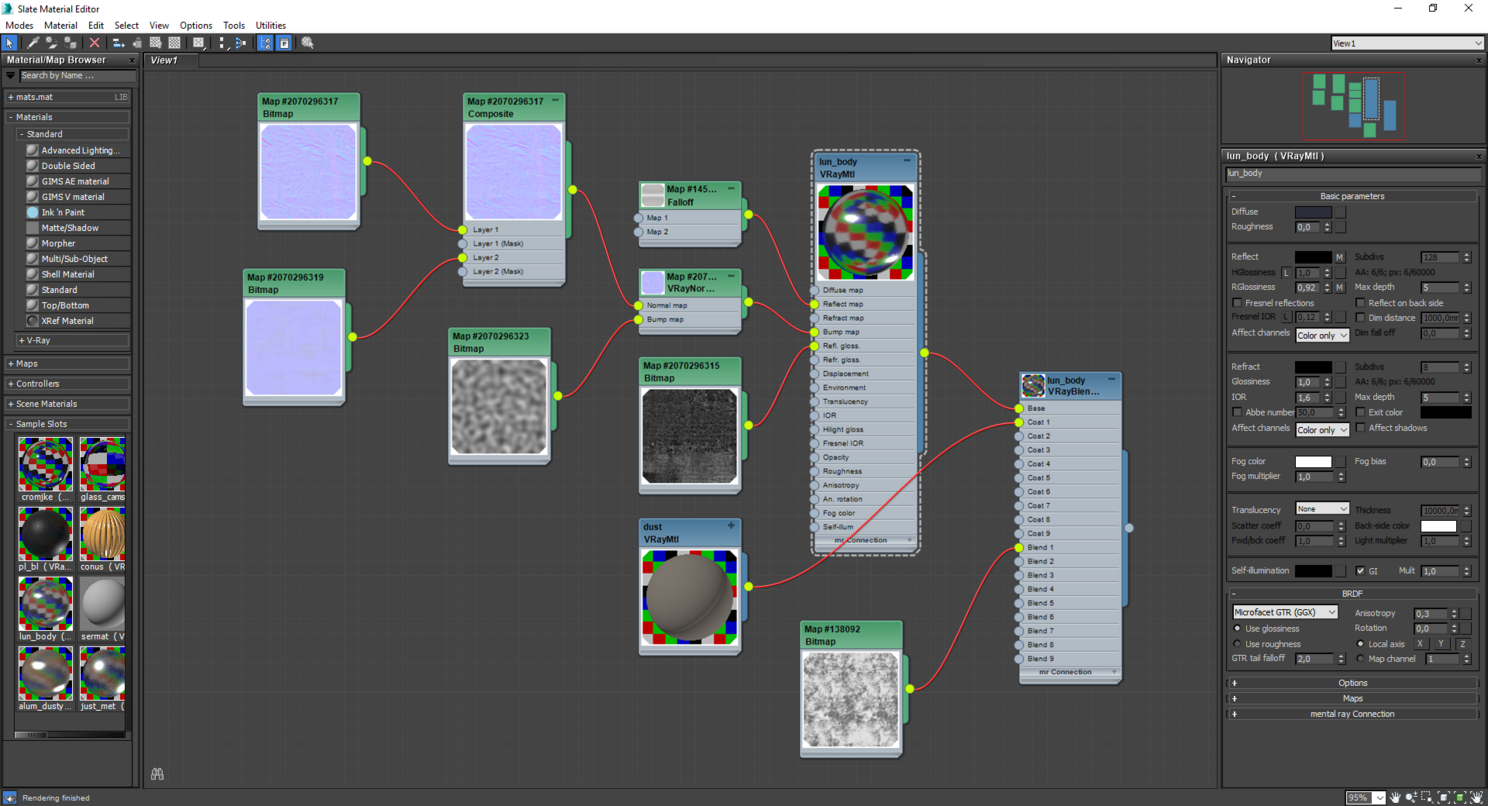Delete selected nodes with red X
This screenshot has width=1488, height=806.
[95, 43]
